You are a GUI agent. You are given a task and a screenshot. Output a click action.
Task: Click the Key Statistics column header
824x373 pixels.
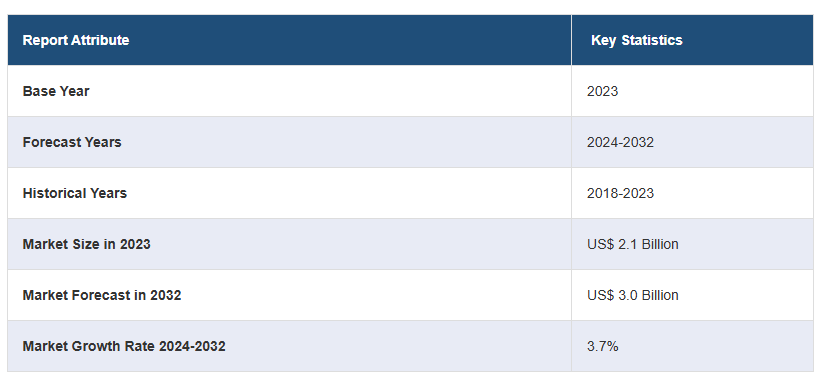pyautogui.click(x=636, y=40)
